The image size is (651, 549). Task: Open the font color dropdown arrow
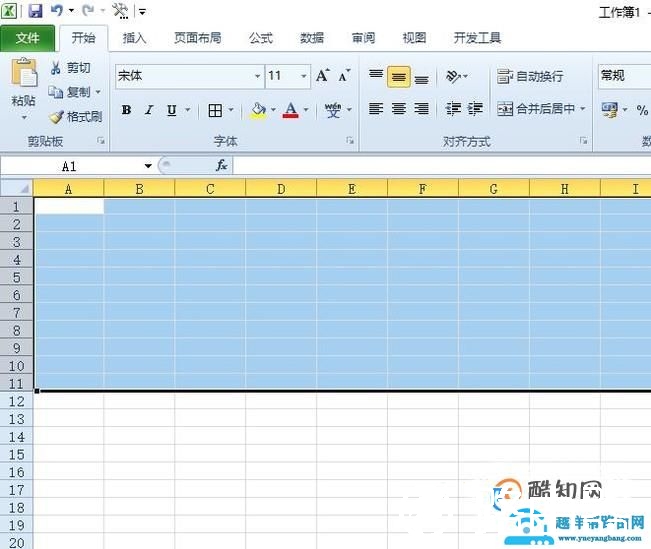pos(306,110)
